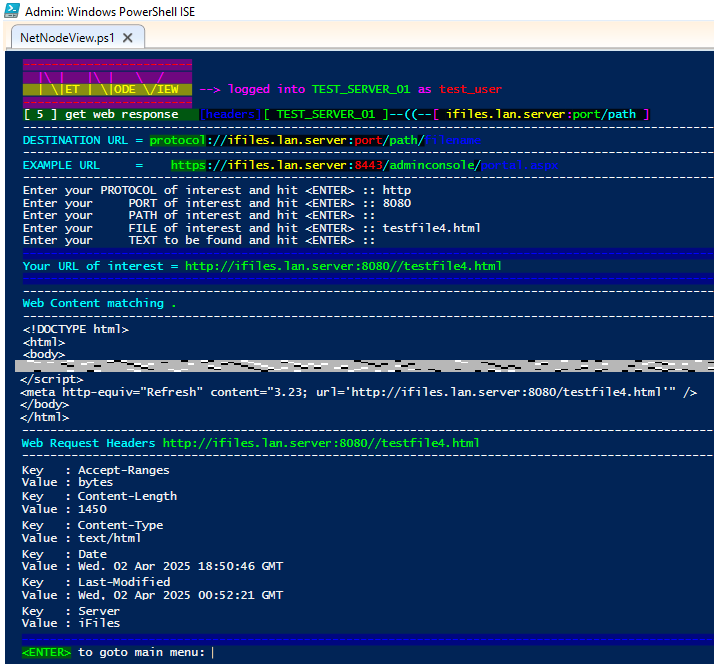Click the 'TEXT to be found' prompt line
Image resolution: width=714 pixels, height=664 pixels.
tap(199, 240)
